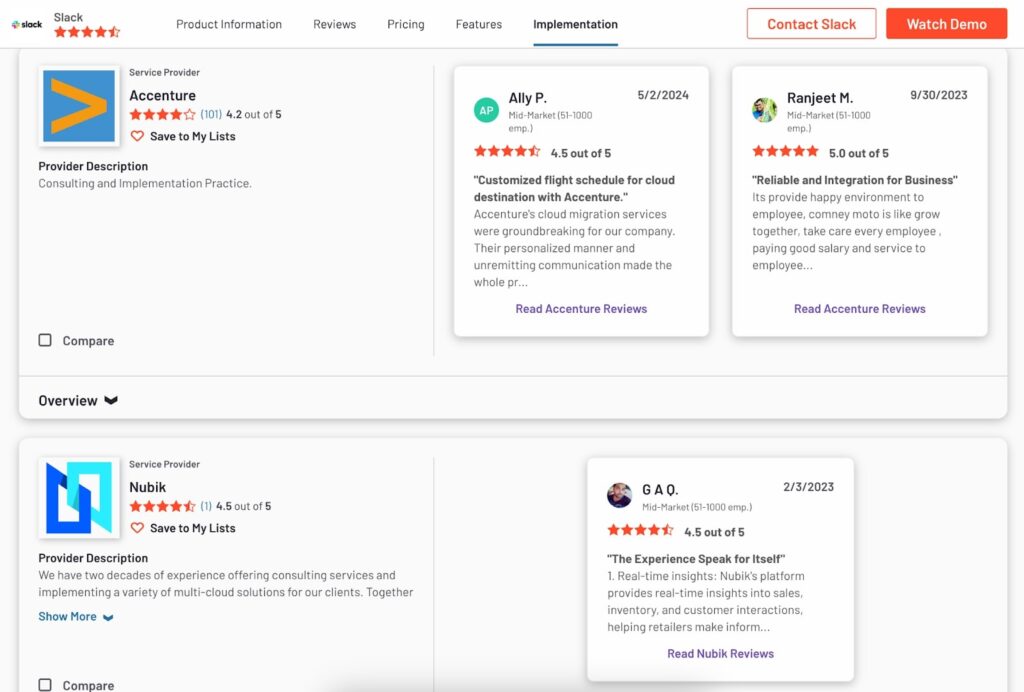
Task: Click the Watch Demo button
Action: coord(946,24)
